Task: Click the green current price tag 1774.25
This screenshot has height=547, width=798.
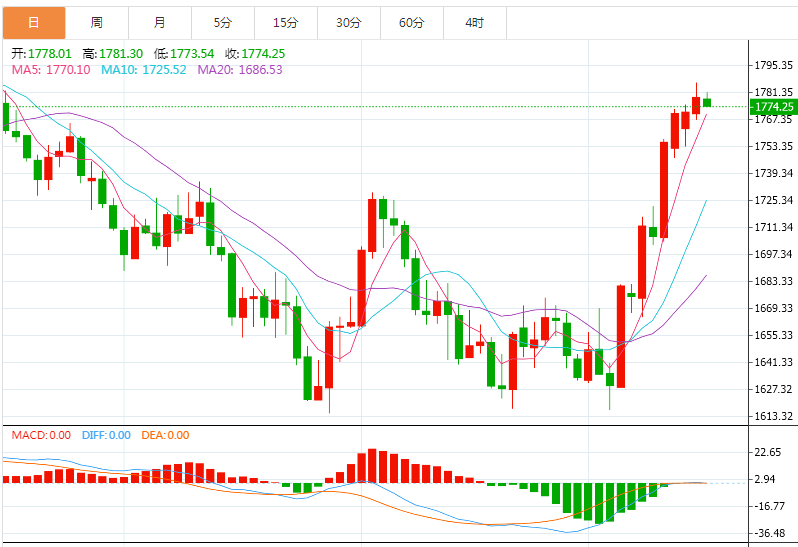Action: 774,107
